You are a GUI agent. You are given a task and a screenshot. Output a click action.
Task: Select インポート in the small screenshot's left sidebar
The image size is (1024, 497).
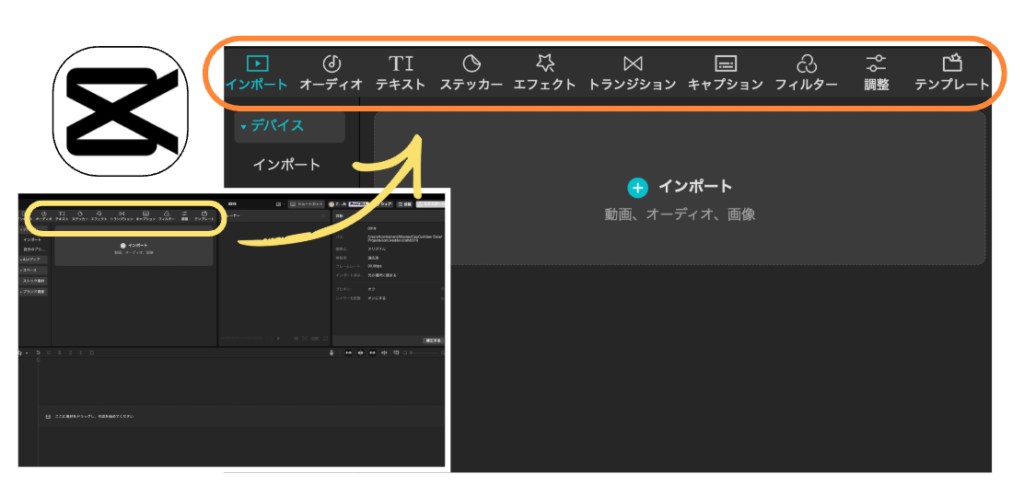[x=33, y=240]
